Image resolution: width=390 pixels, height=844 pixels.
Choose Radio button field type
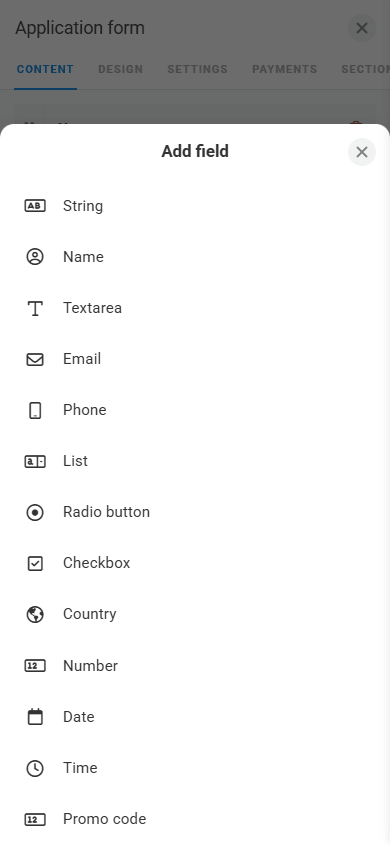coord(195,512)
